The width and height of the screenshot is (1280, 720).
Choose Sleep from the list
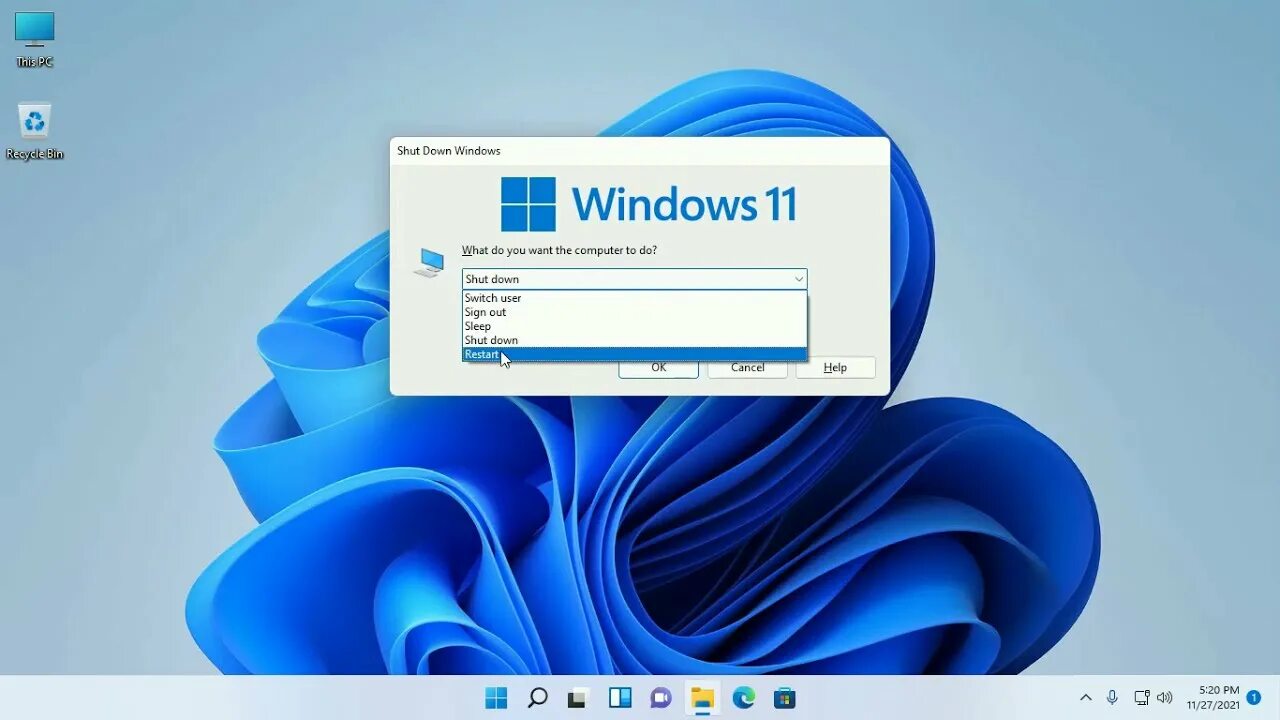pos(634,326)
